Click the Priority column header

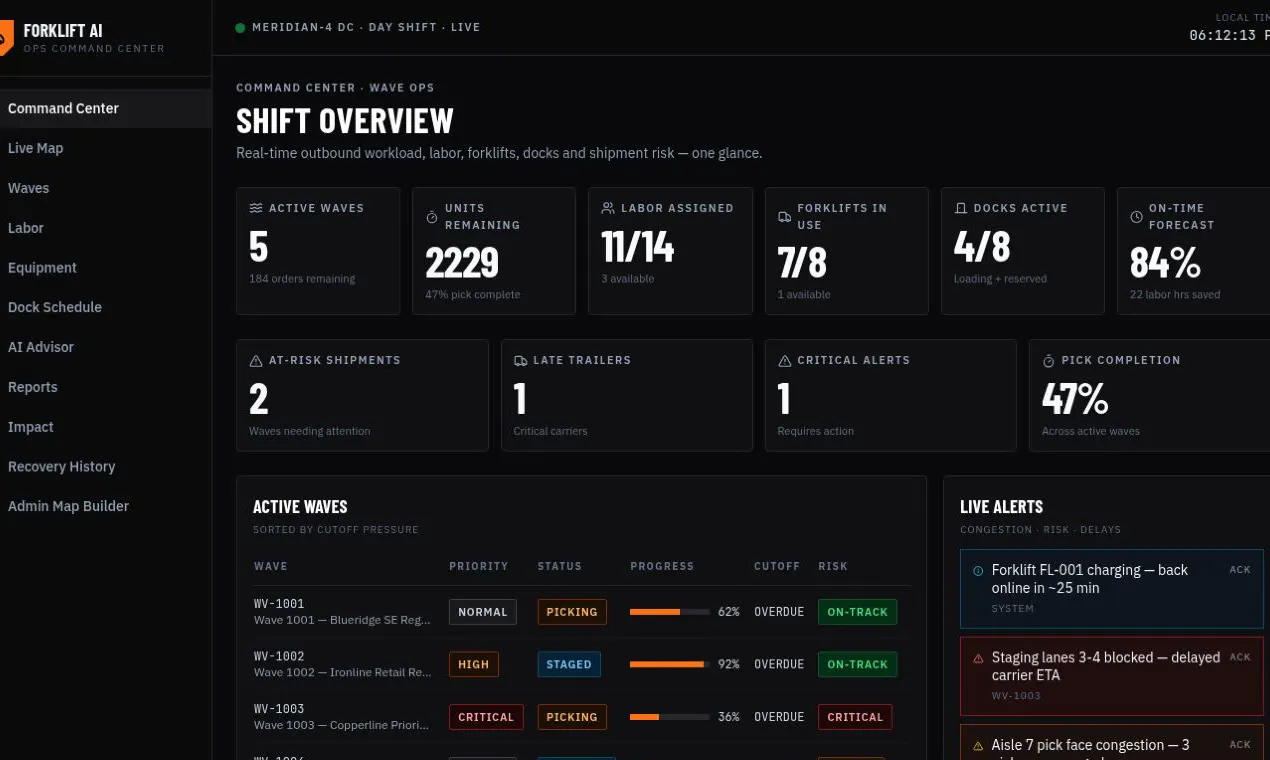479,566
